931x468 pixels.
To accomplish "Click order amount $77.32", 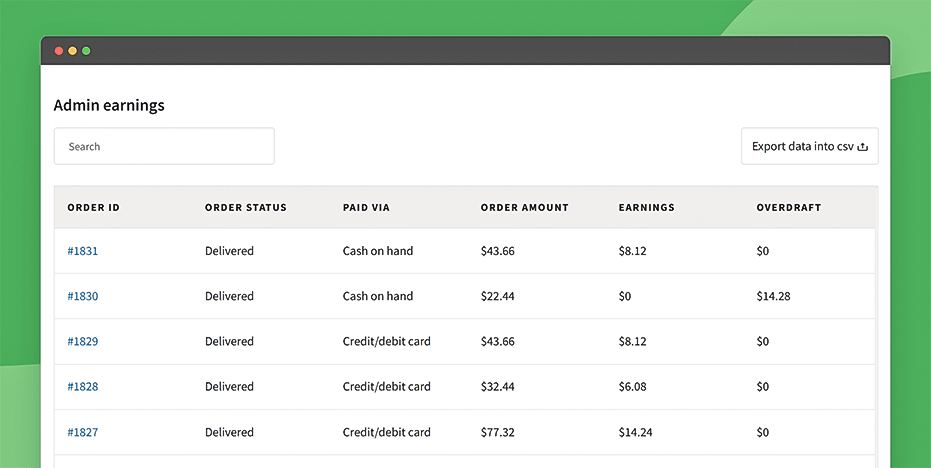I will pyautogui.click(x=498, y=432).
